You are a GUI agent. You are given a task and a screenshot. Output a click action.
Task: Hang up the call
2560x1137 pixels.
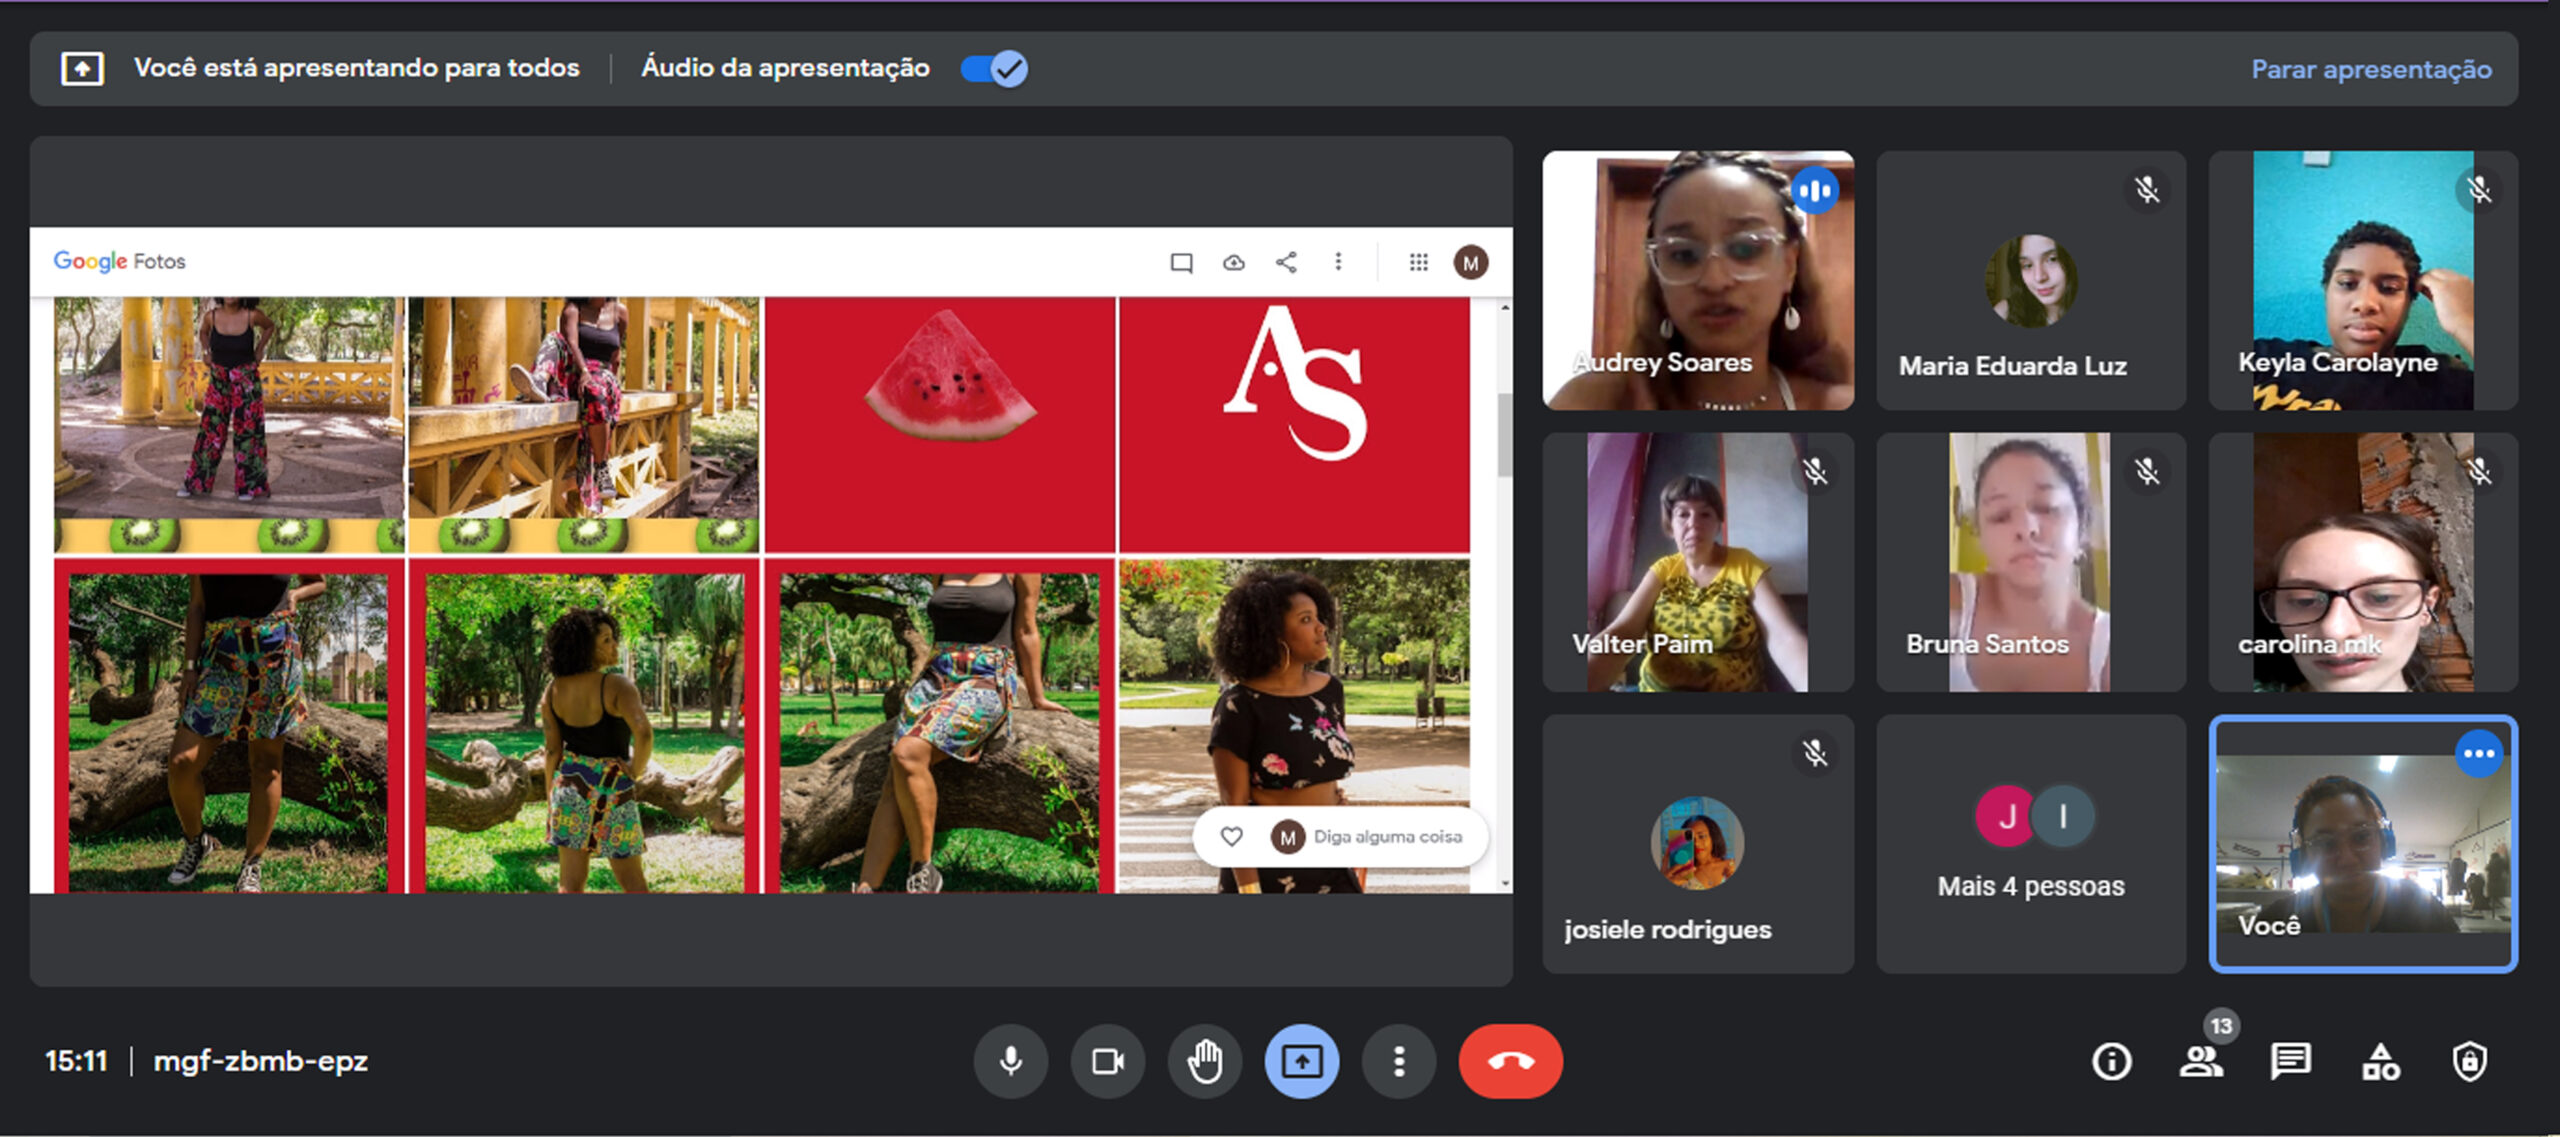[x=1510, y=1061]
